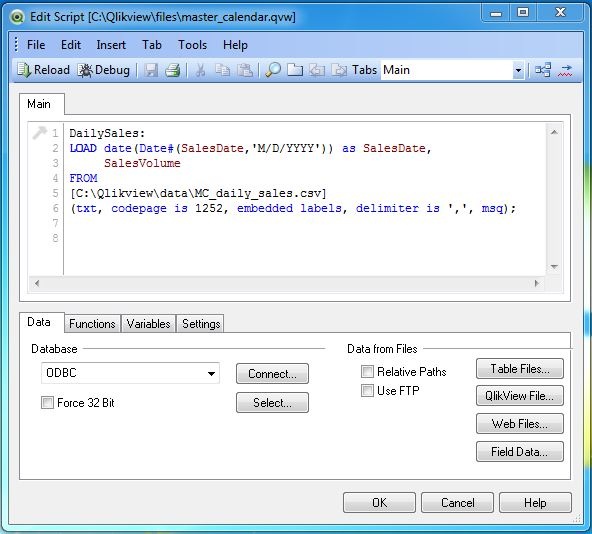Viewport: 592px width, 534px height.
Task: Click the FROM keyword in script
Action: pos(83,178)
